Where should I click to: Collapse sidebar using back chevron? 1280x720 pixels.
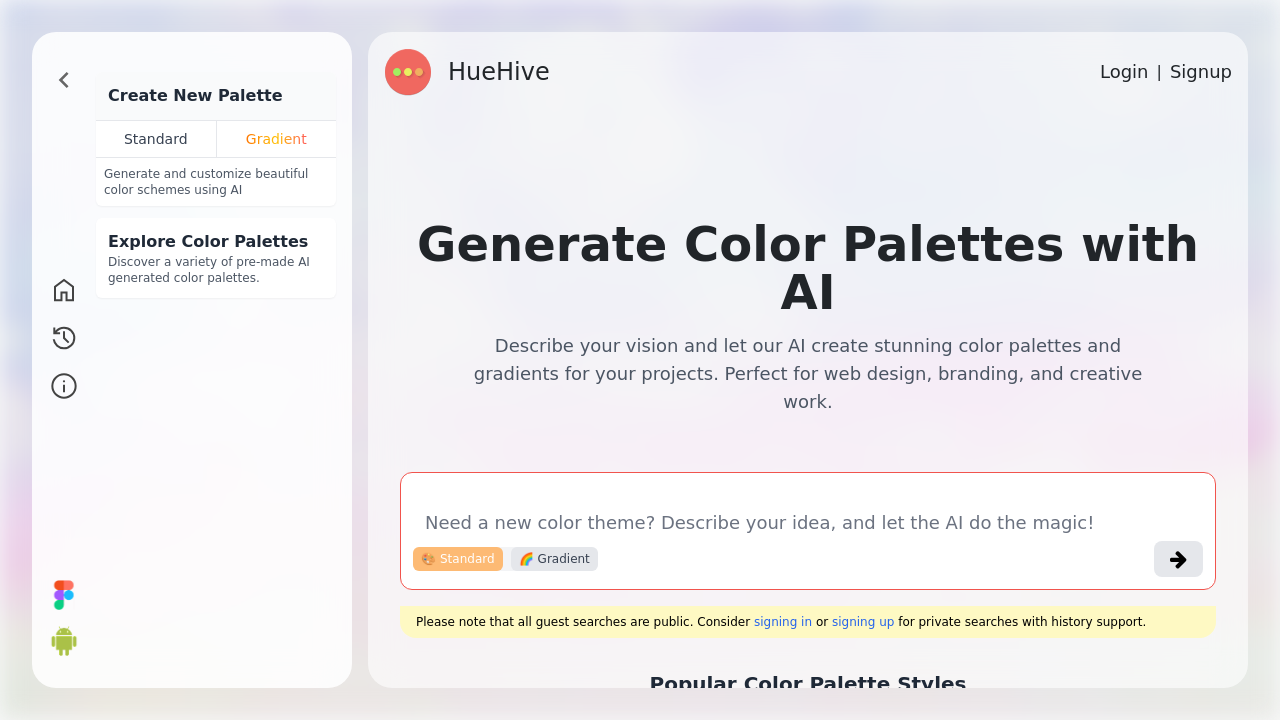[63, 80]
